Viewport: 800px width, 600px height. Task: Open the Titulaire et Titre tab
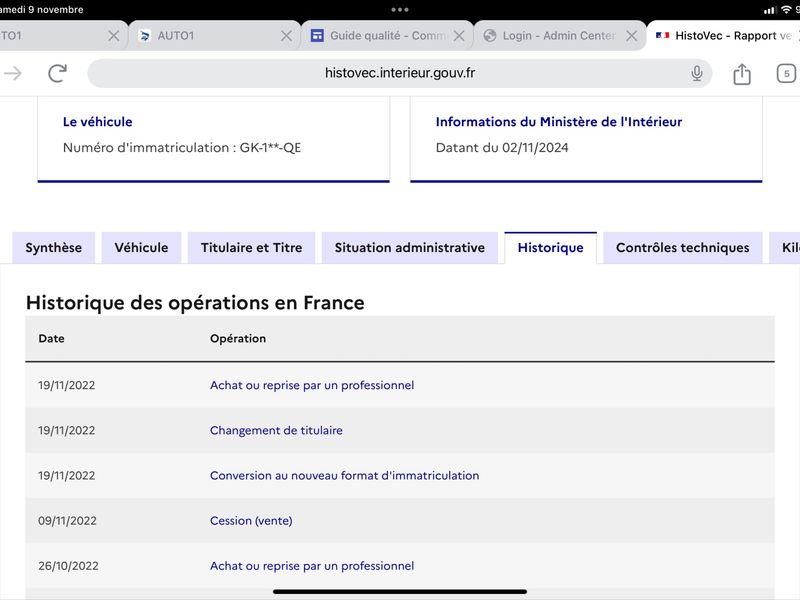[x=252, y=248]
